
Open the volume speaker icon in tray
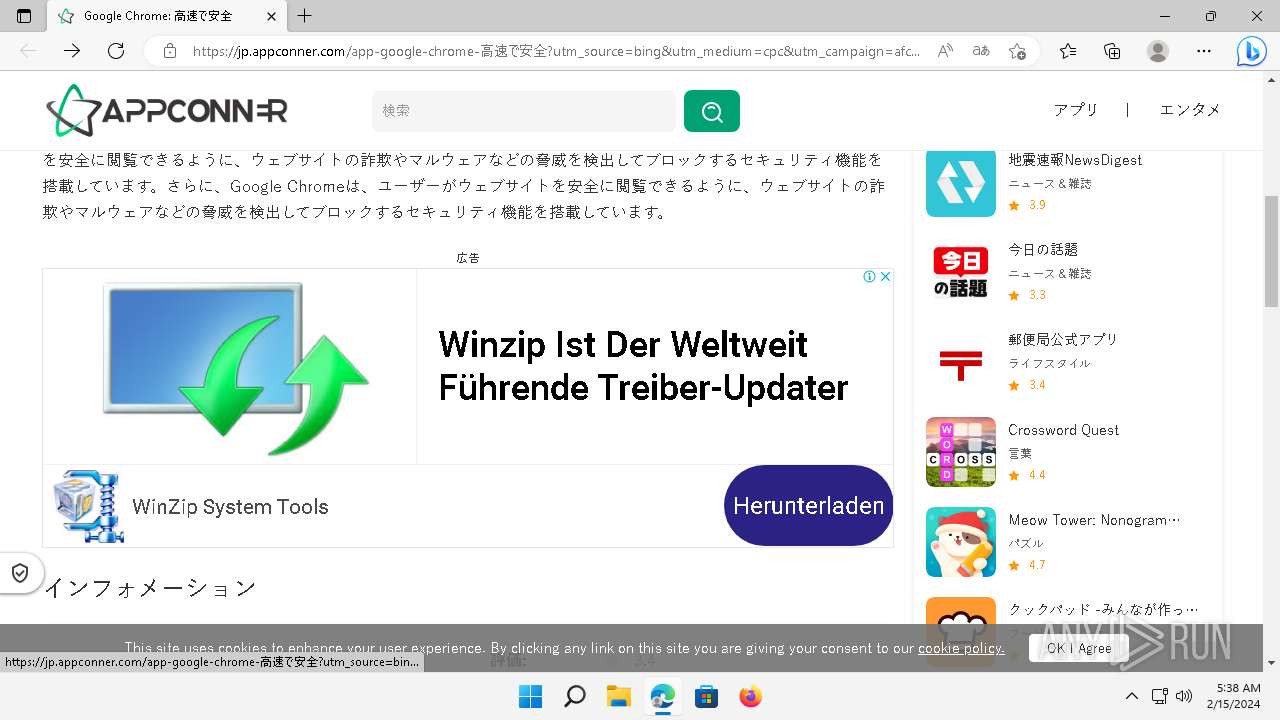click(x=1185, y=696)
